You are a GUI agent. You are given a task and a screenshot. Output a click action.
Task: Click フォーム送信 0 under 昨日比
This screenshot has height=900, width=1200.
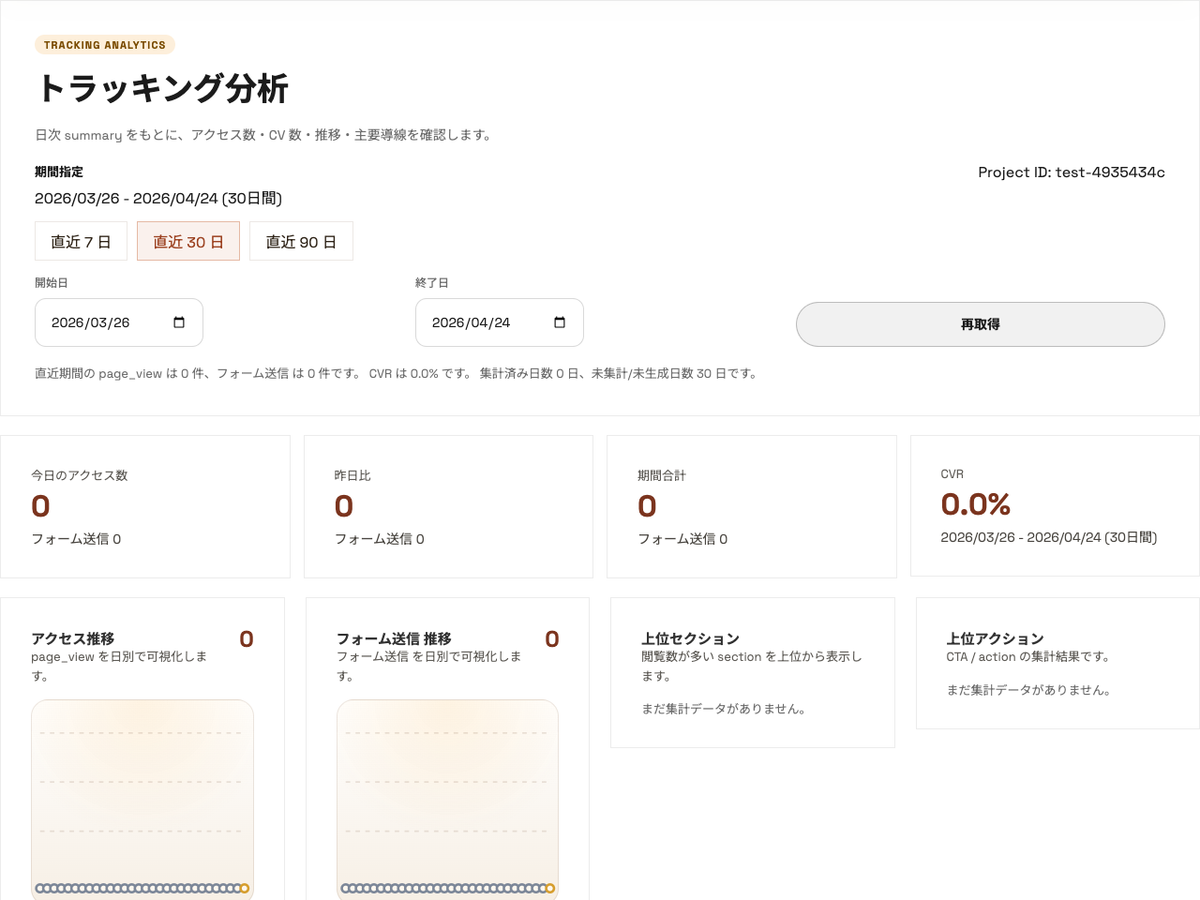coord(379,539)
